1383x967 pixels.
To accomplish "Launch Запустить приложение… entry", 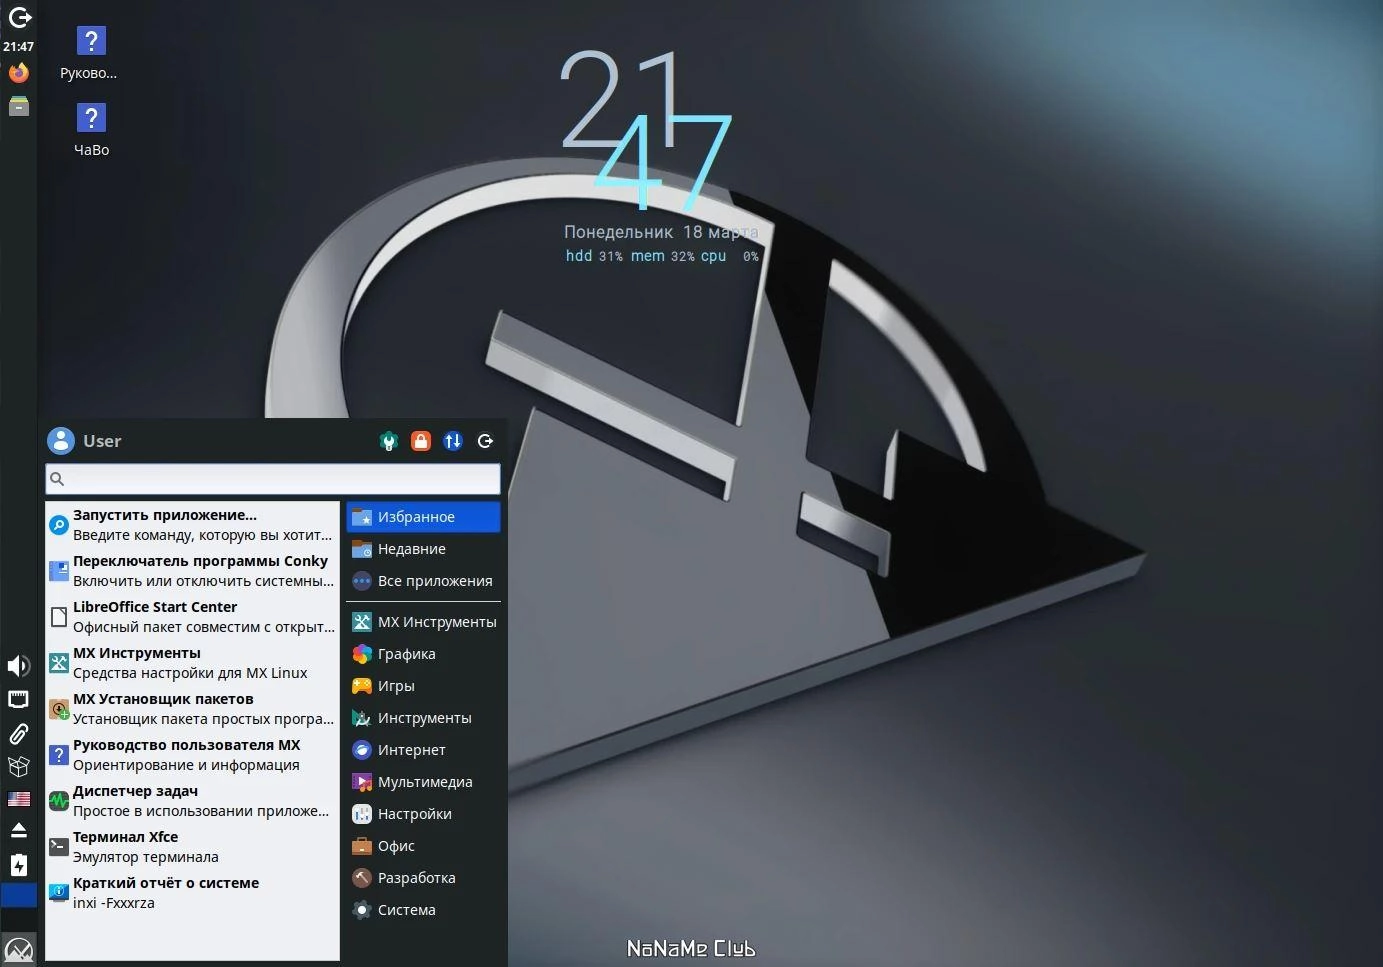I will click(x=192, y=525).
